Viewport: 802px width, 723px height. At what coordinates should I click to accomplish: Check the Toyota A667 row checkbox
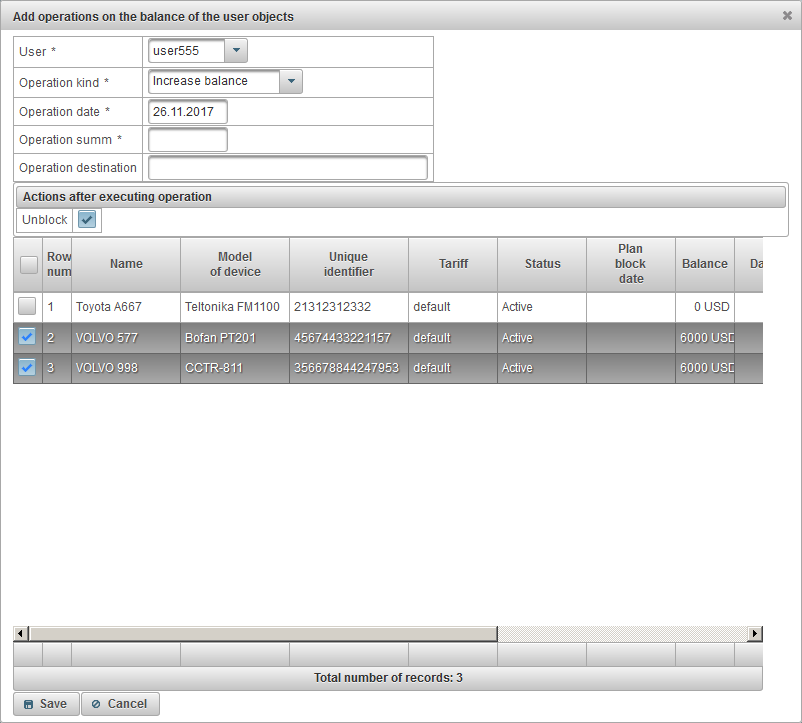(x=27, y=307)
